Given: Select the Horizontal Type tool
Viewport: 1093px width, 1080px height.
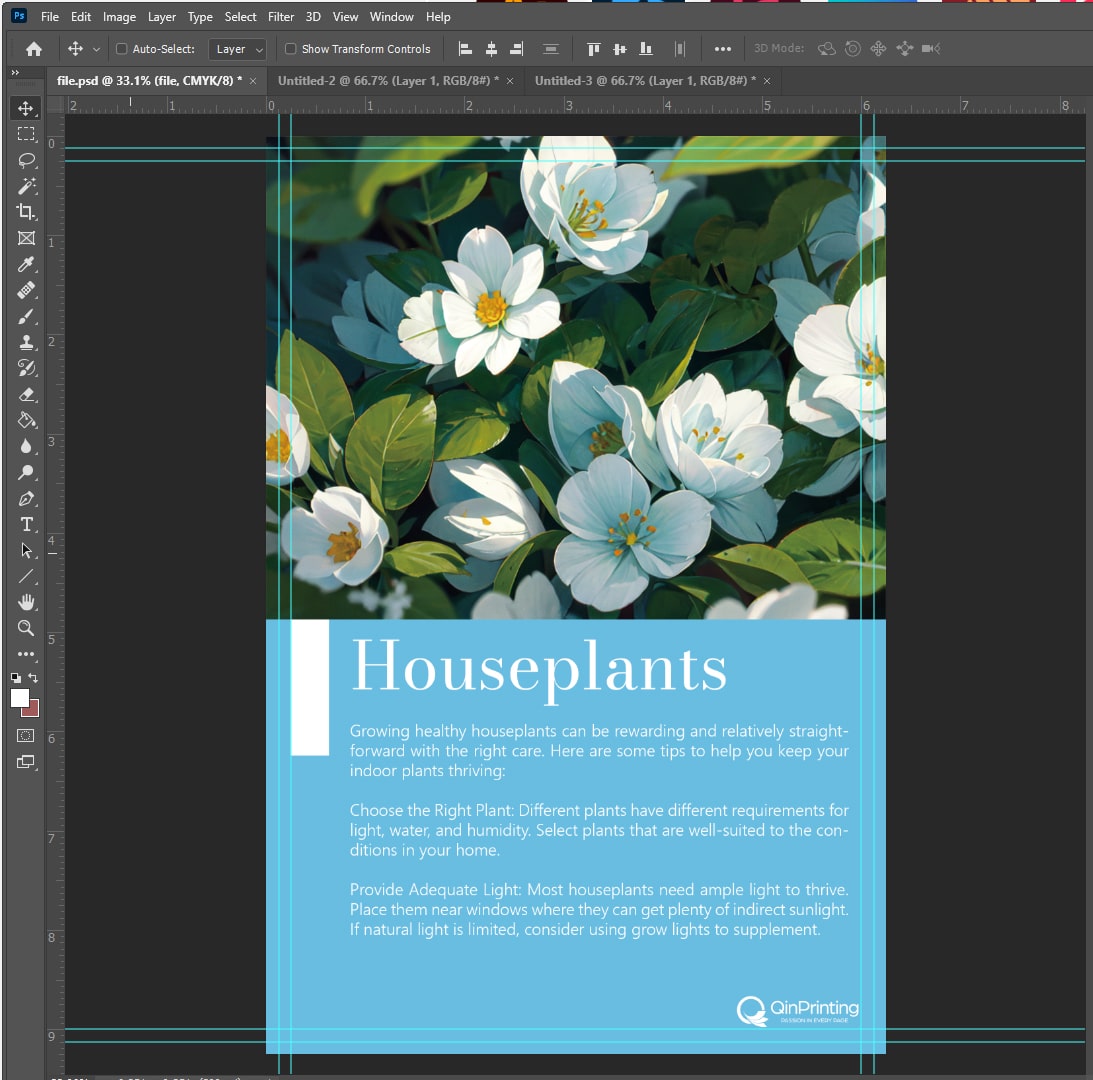Looking at the screenshot, I should (26, 524).
